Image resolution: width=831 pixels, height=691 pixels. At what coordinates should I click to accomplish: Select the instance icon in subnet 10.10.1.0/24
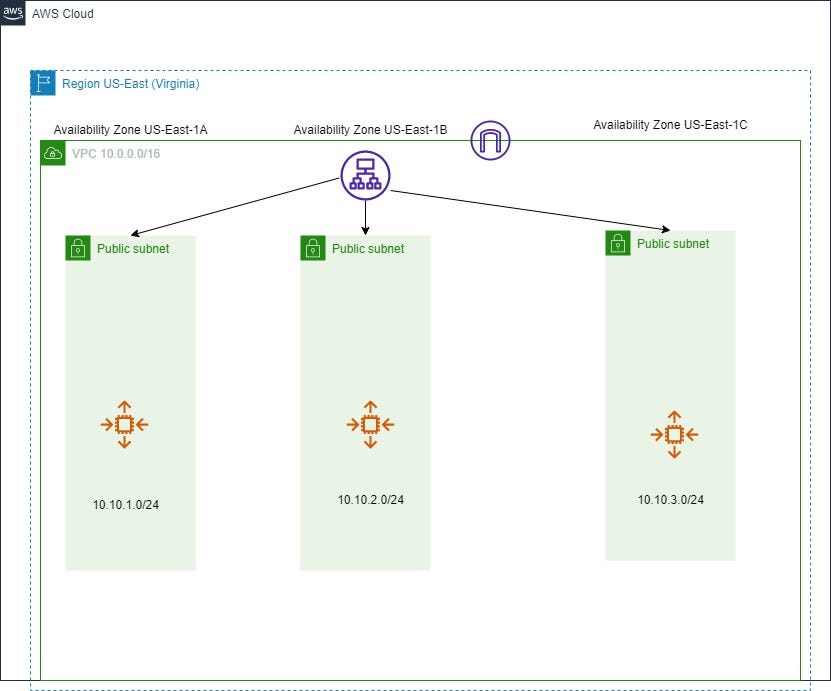(124, 424)
